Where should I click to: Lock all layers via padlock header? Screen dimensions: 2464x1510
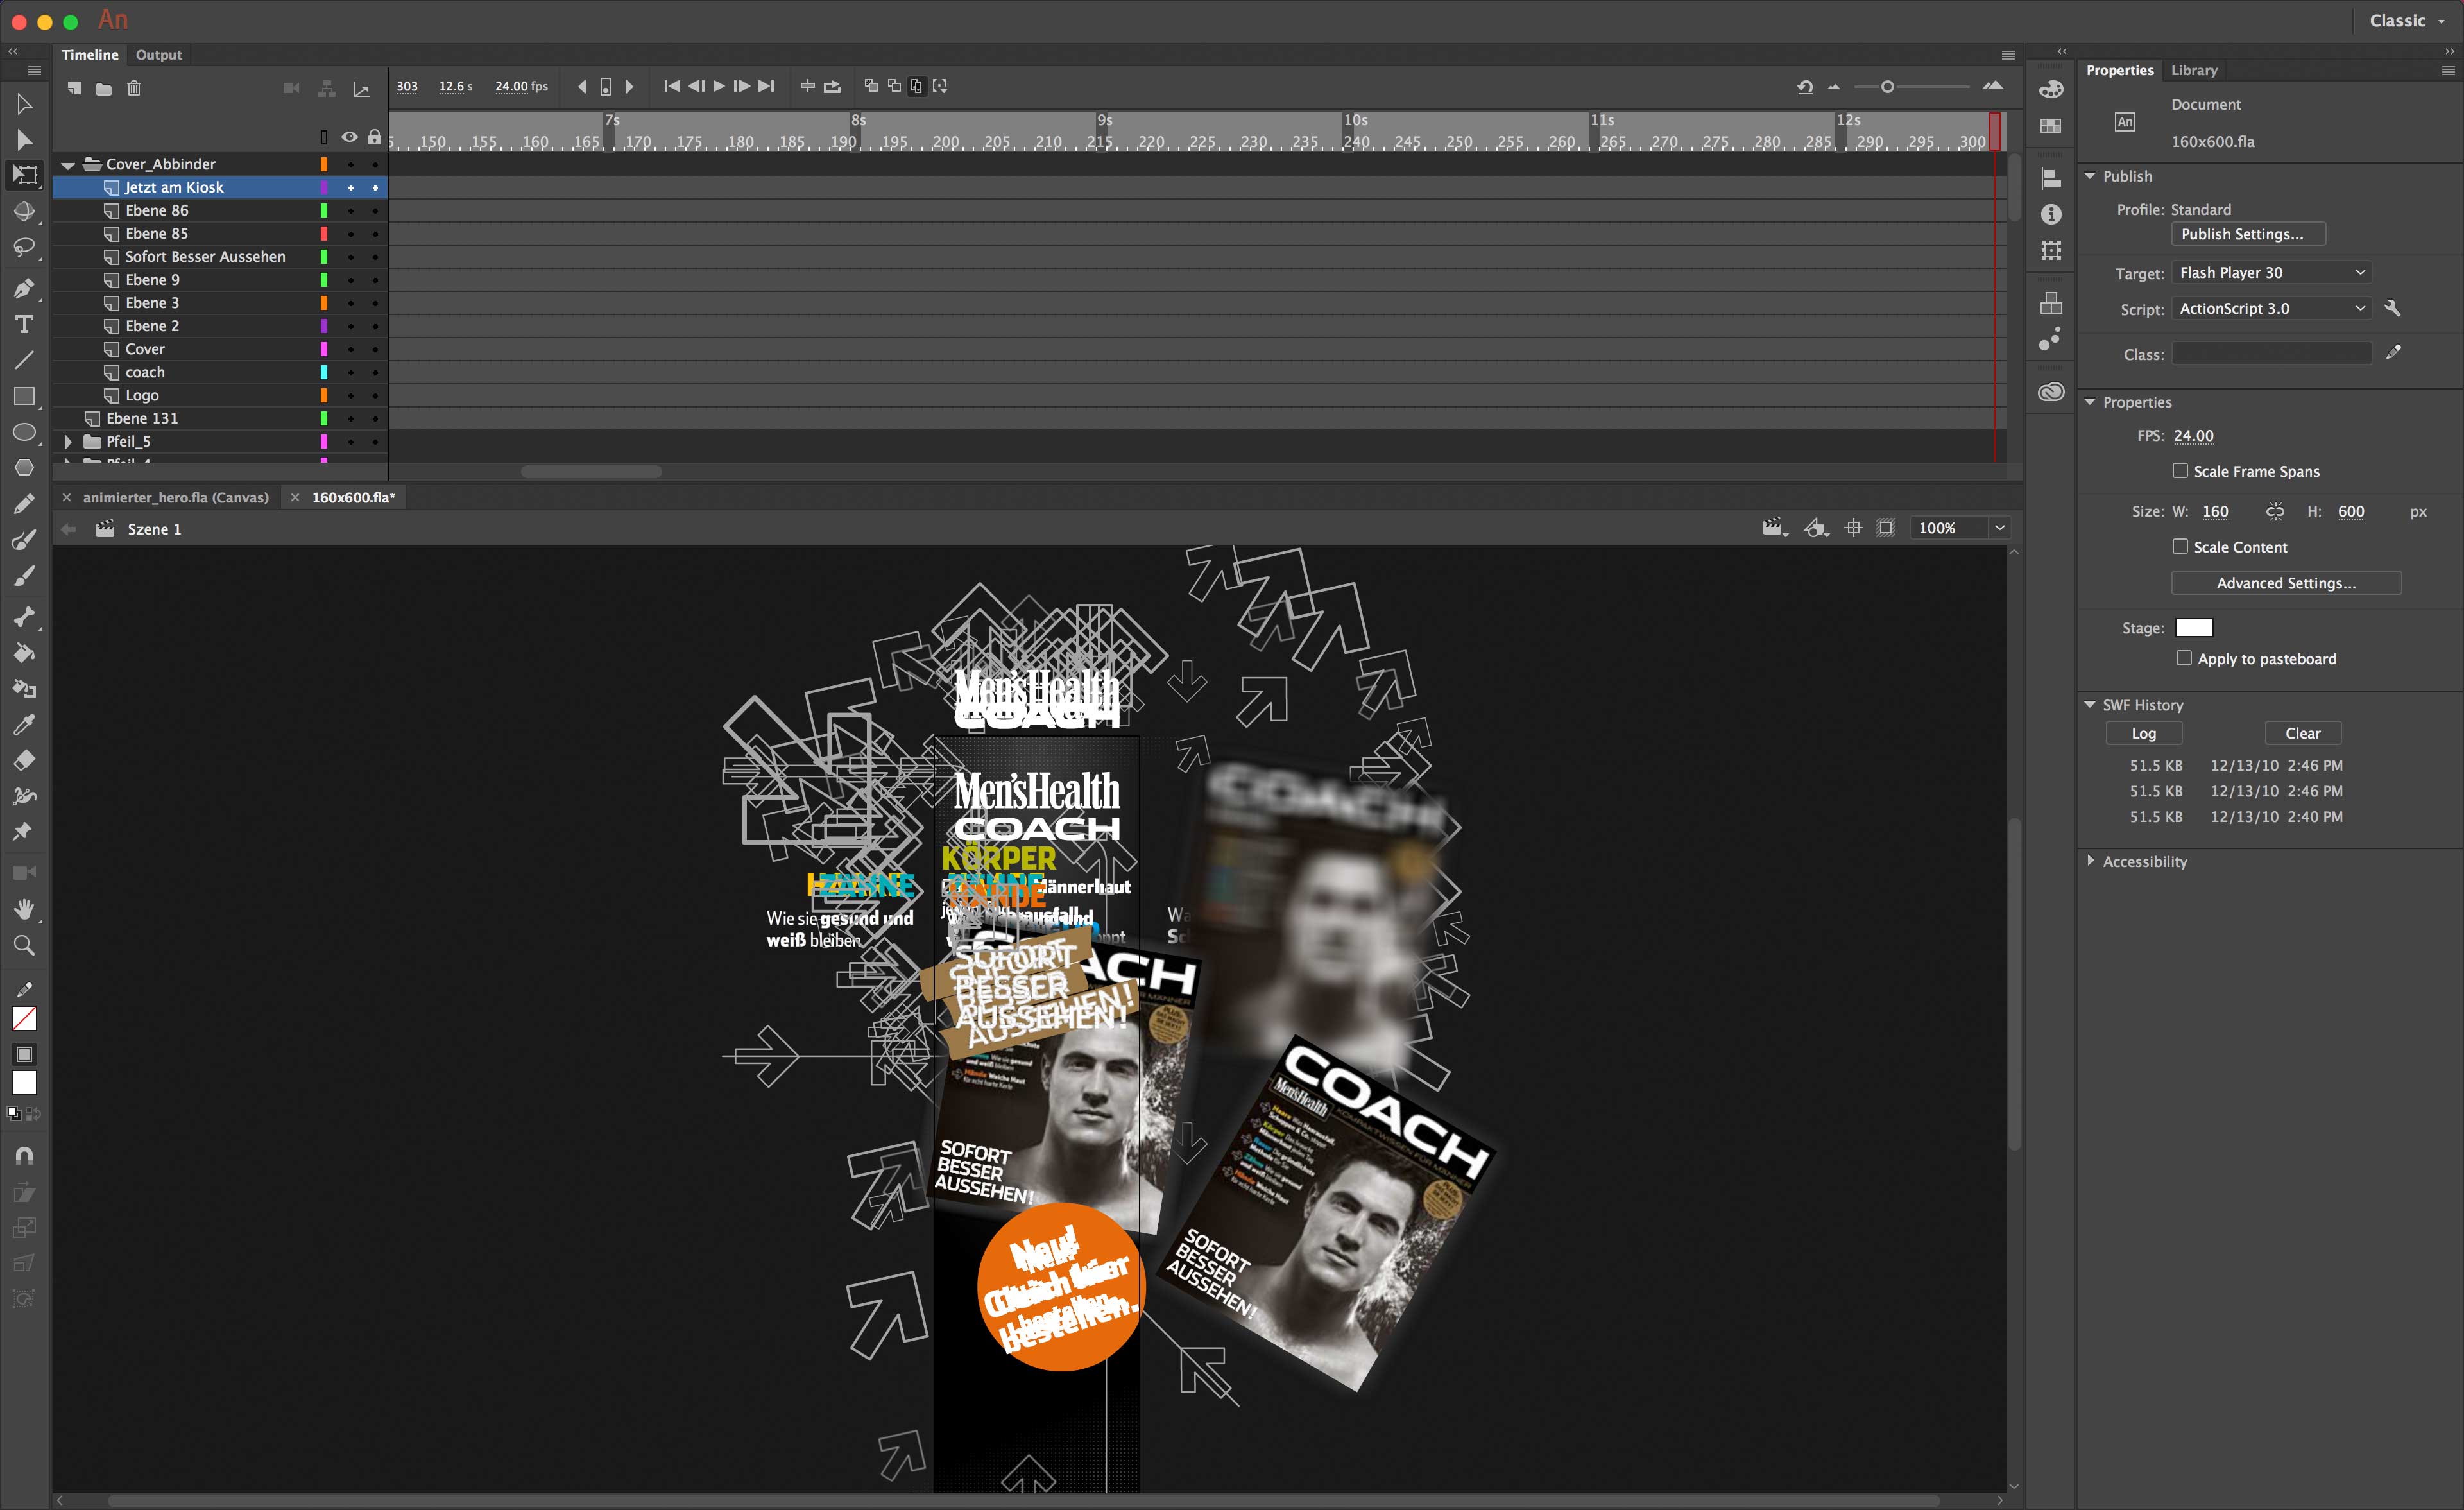[374, 137]
